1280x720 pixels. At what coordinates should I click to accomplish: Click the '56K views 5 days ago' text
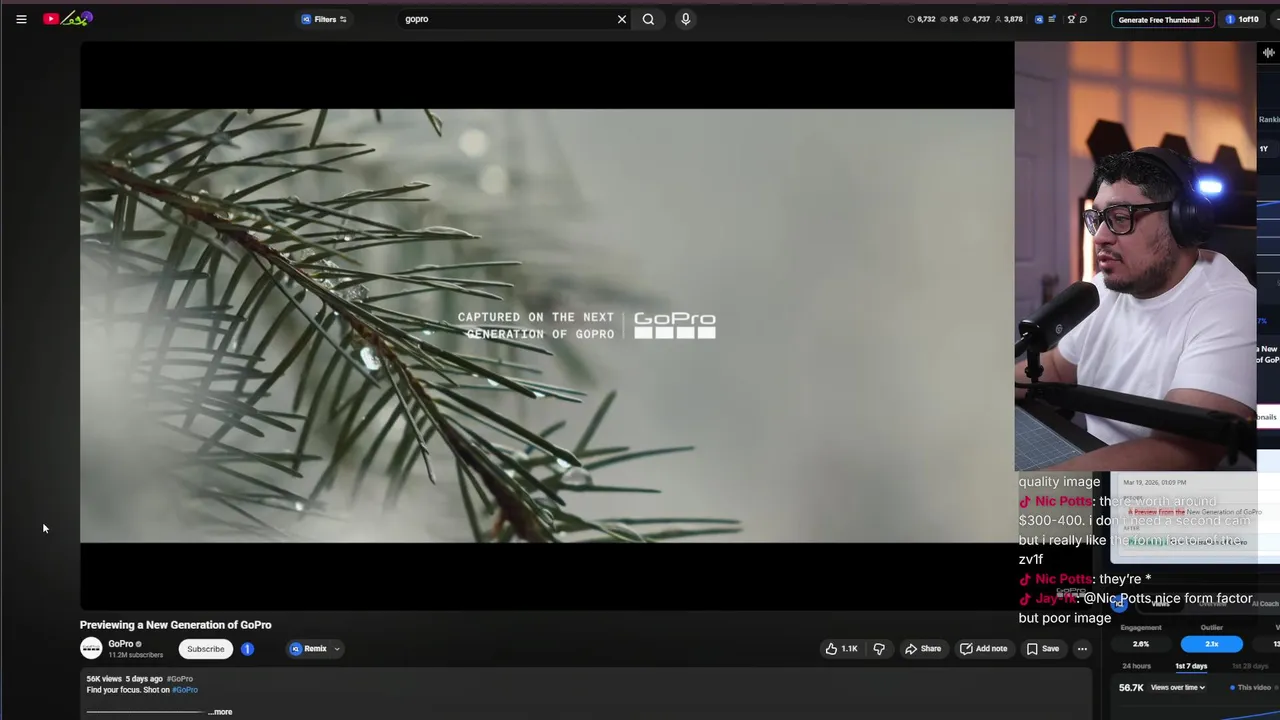(x=124, y=679)
